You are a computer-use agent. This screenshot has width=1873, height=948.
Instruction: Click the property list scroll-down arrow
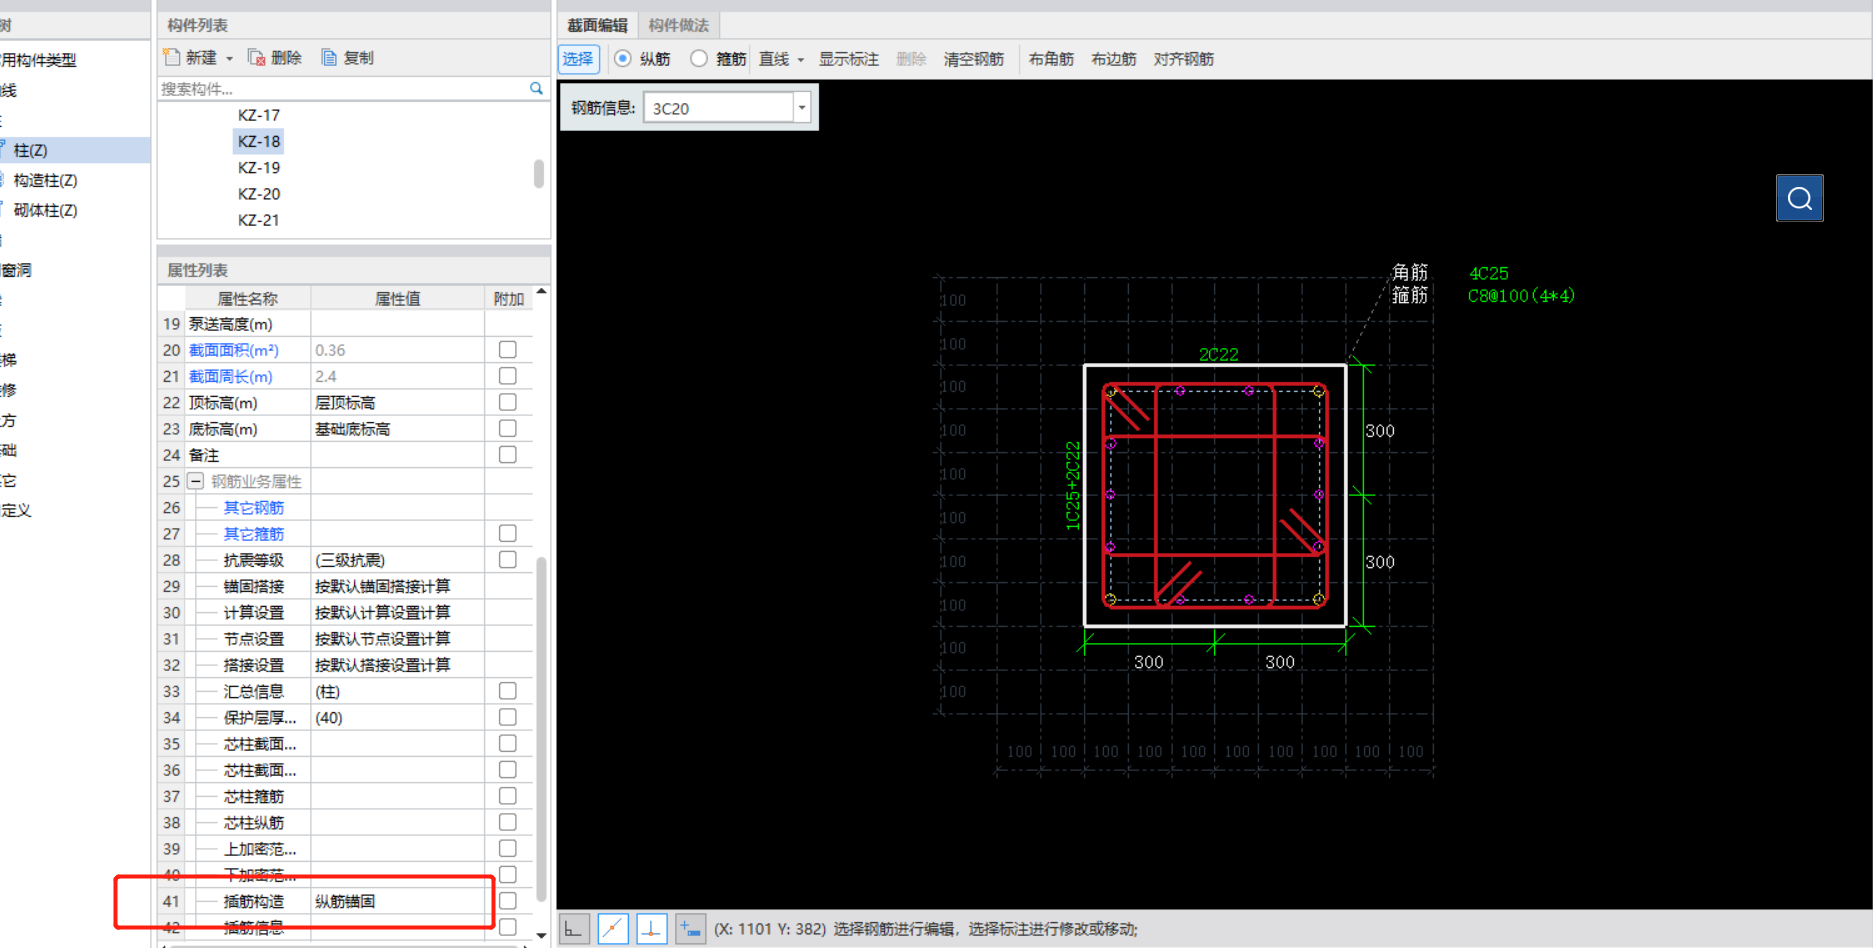(541, 936)
